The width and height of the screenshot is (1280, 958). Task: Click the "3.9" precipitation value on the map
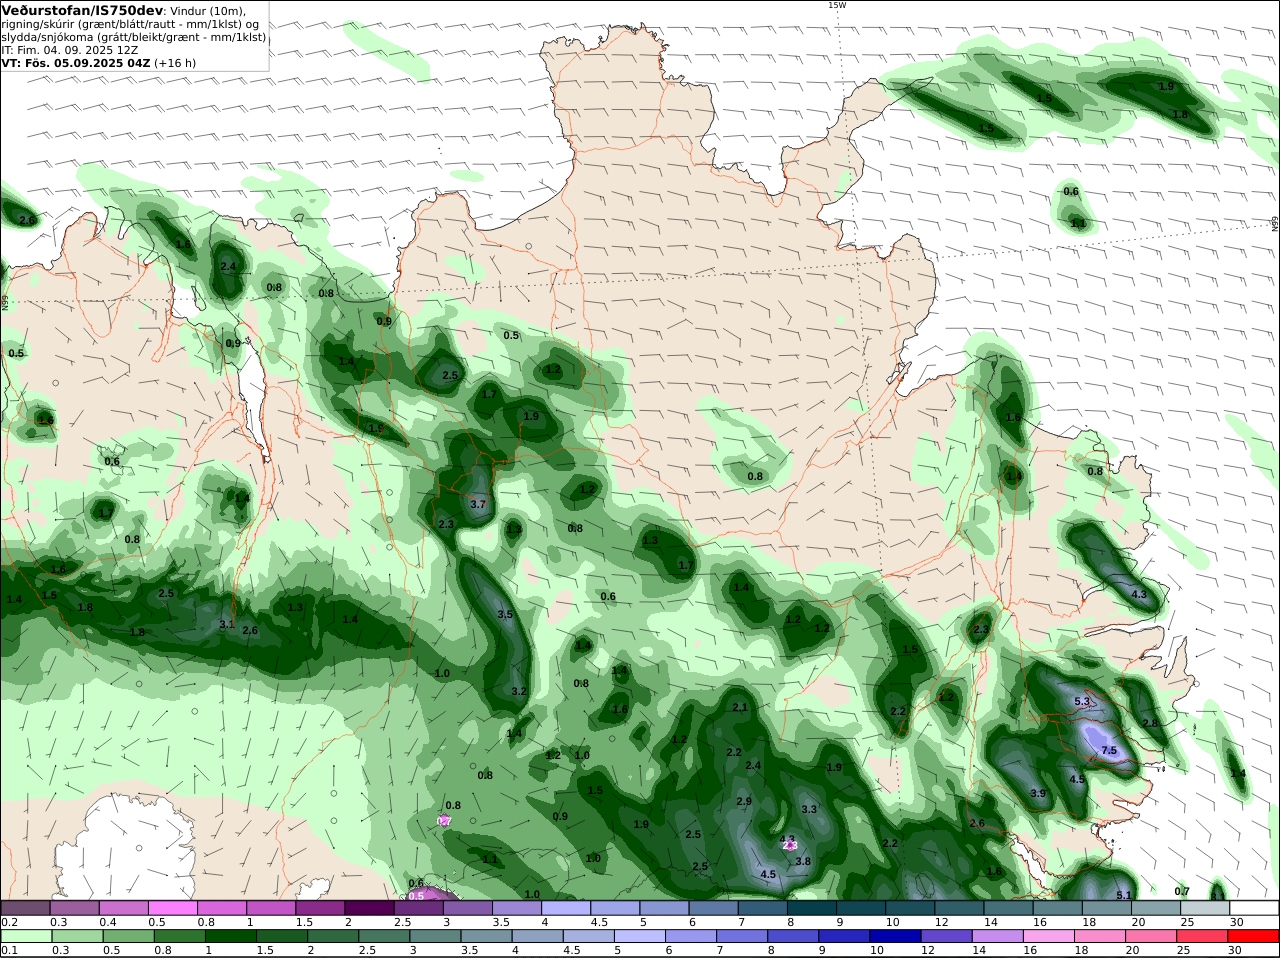pyautogui.click(x=1038, y=793)
